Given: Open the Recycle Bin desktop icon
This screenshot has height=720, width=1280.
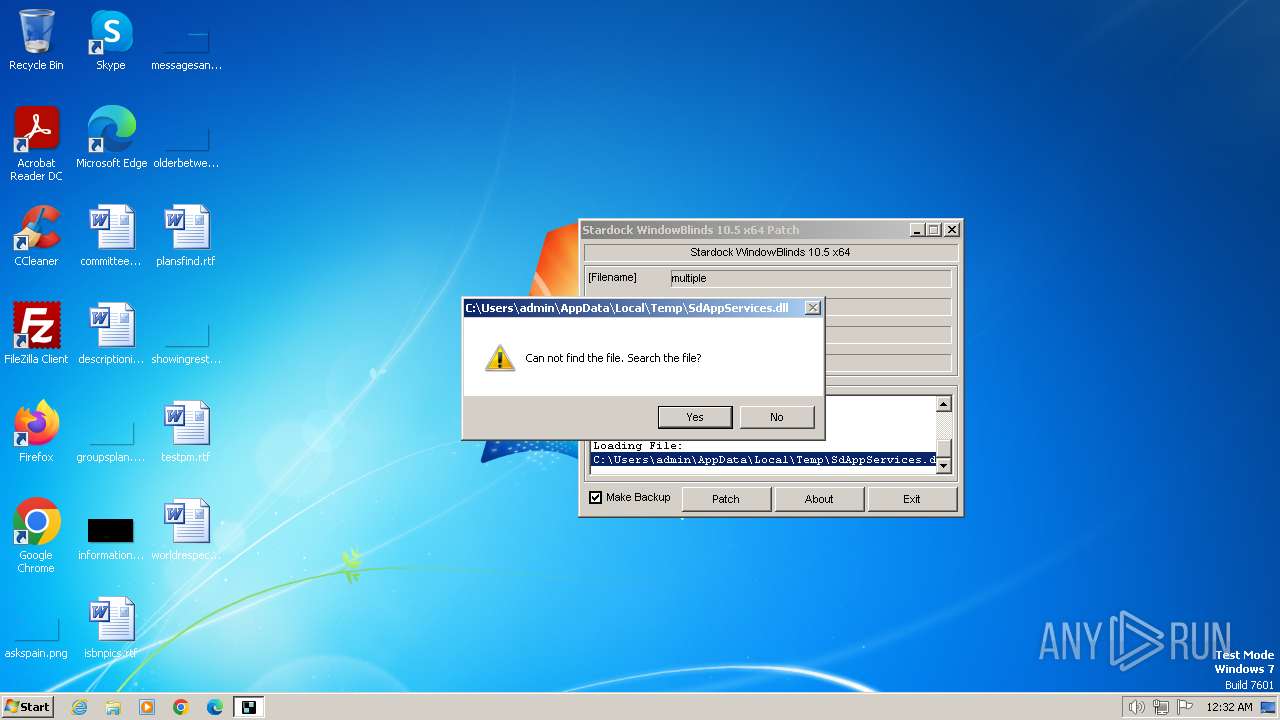Looking at the screenshot, I should pyautogui.click(x=36, y=40).
